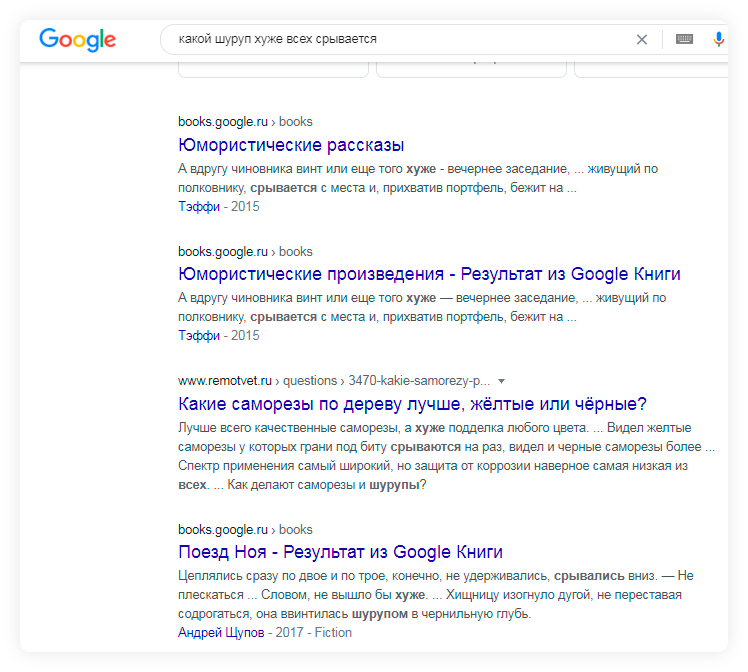The image size is (748, 672).
Task: Click books.google.ru URL above Юмористические рассказы
Action: [x=245, y=122]
